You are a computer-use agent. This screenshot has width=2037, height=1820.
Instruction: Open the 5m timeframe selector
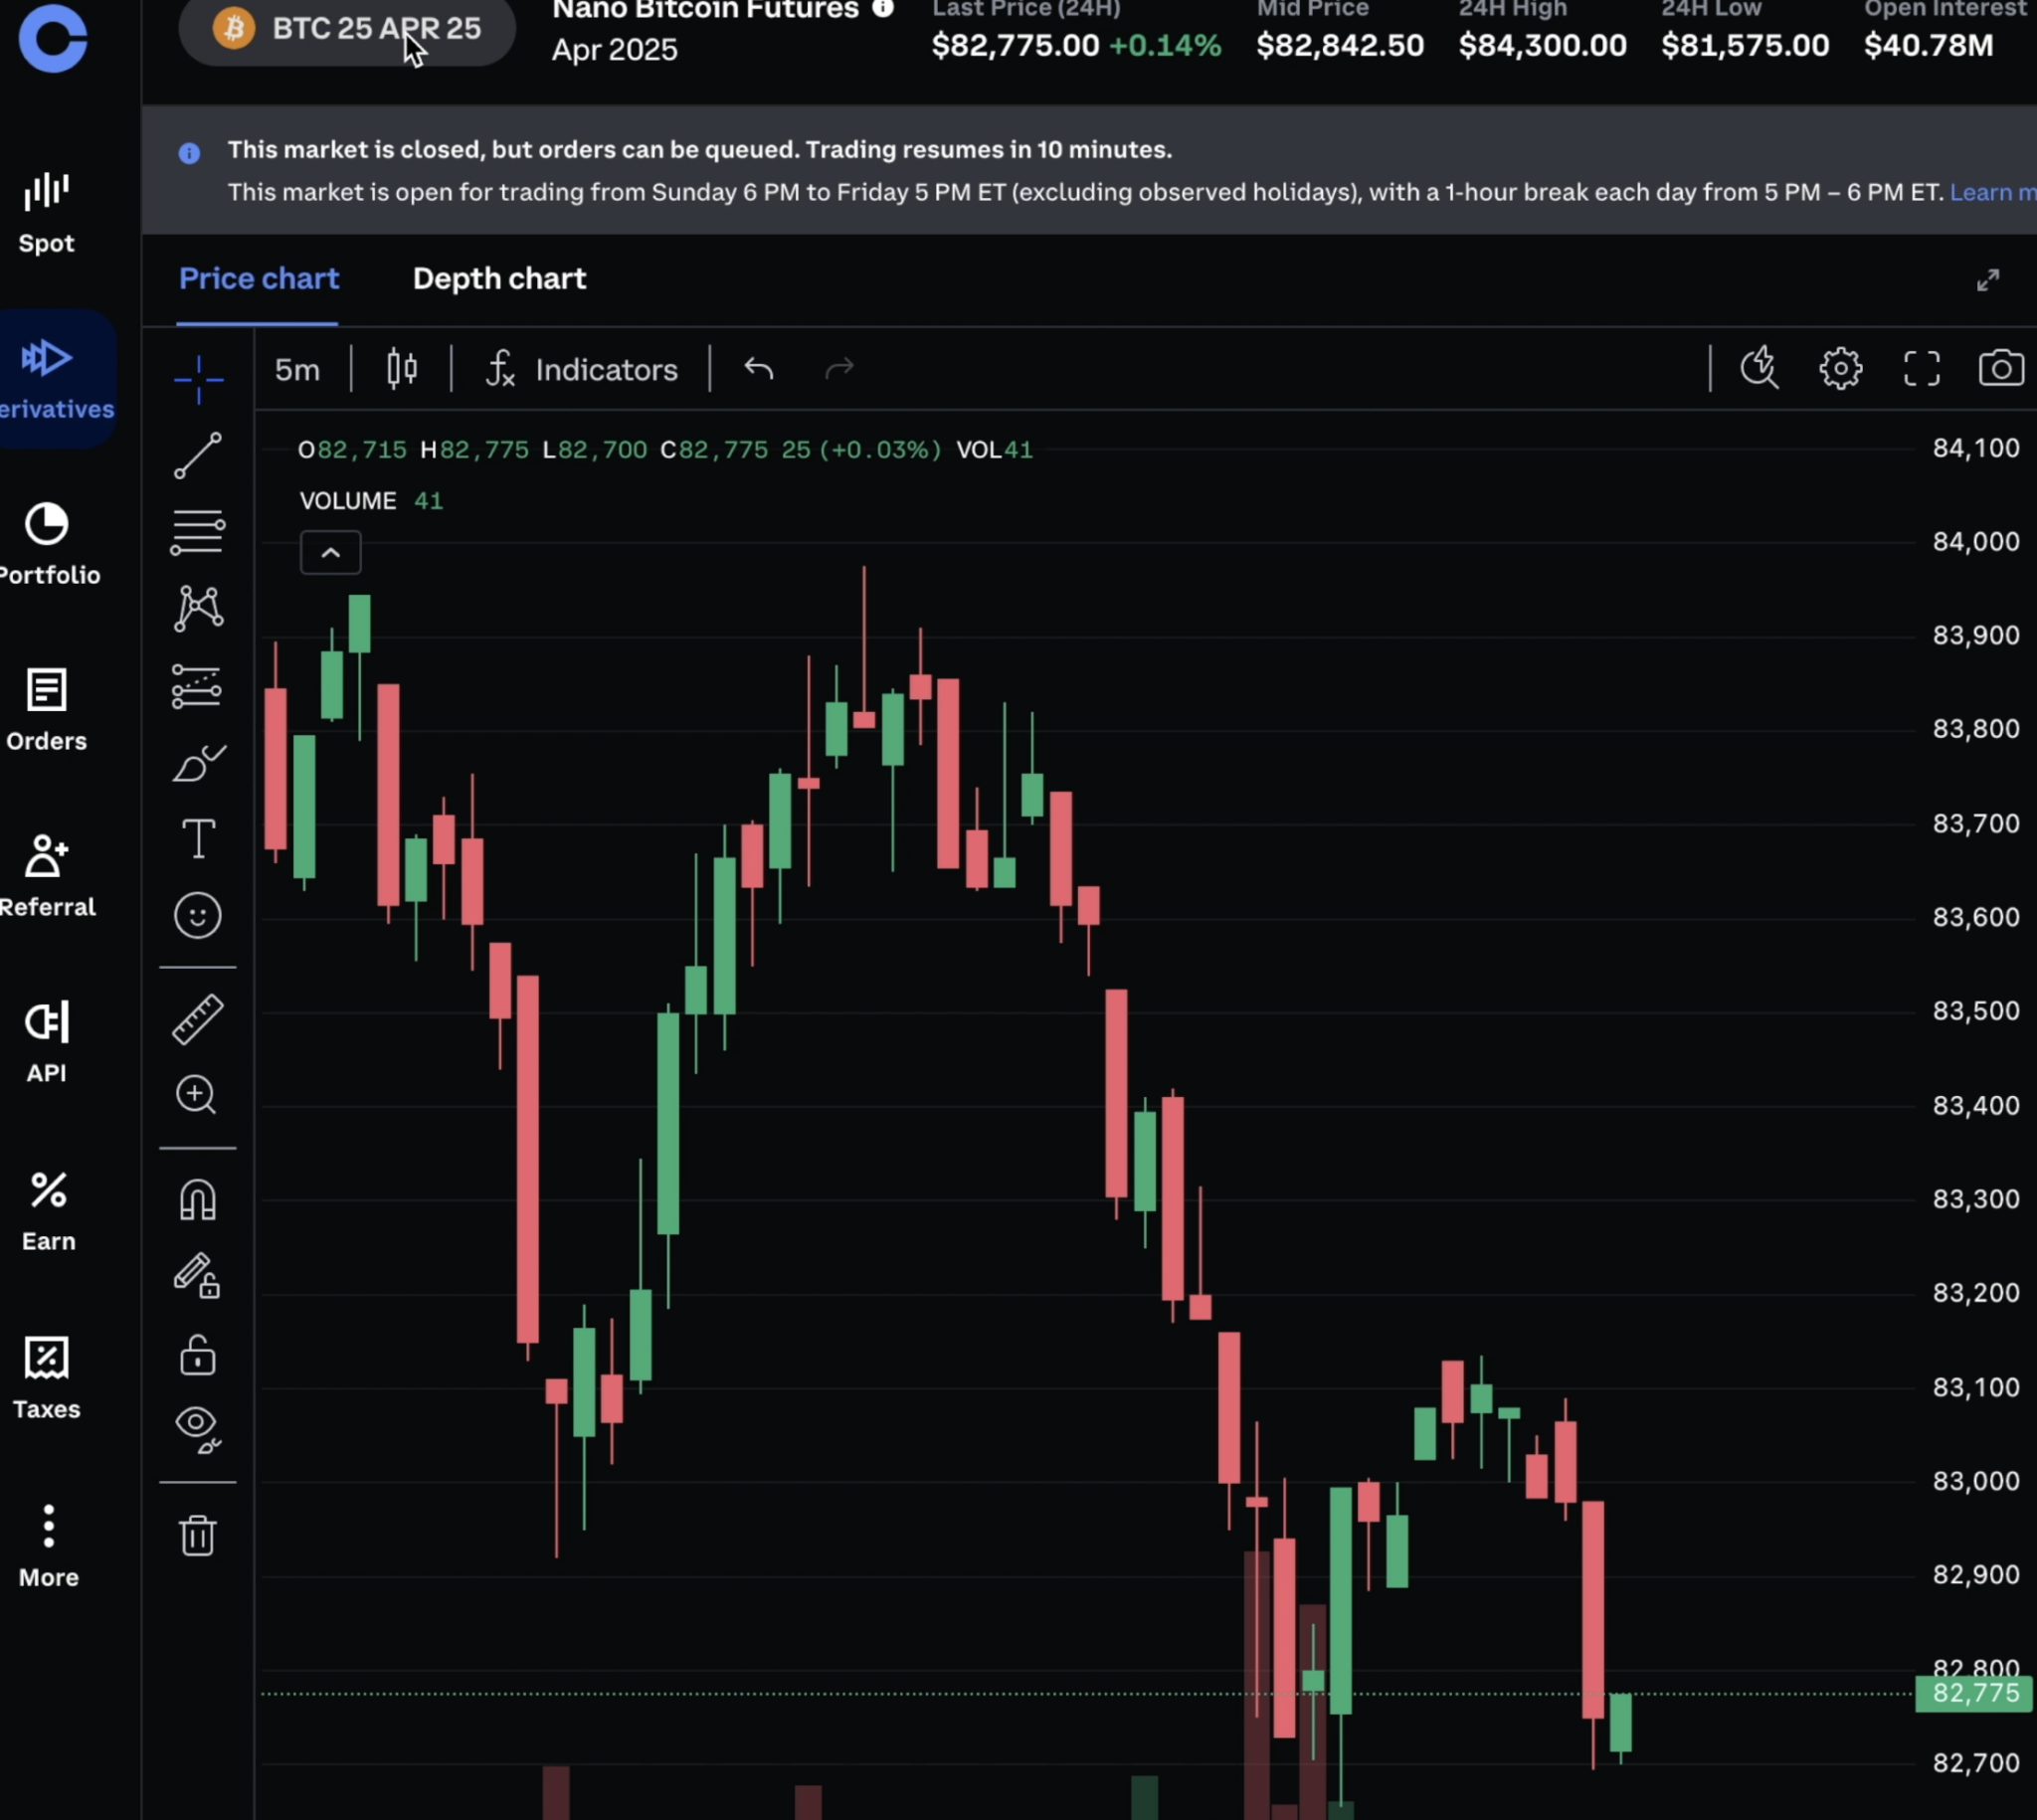coord(297,369)
